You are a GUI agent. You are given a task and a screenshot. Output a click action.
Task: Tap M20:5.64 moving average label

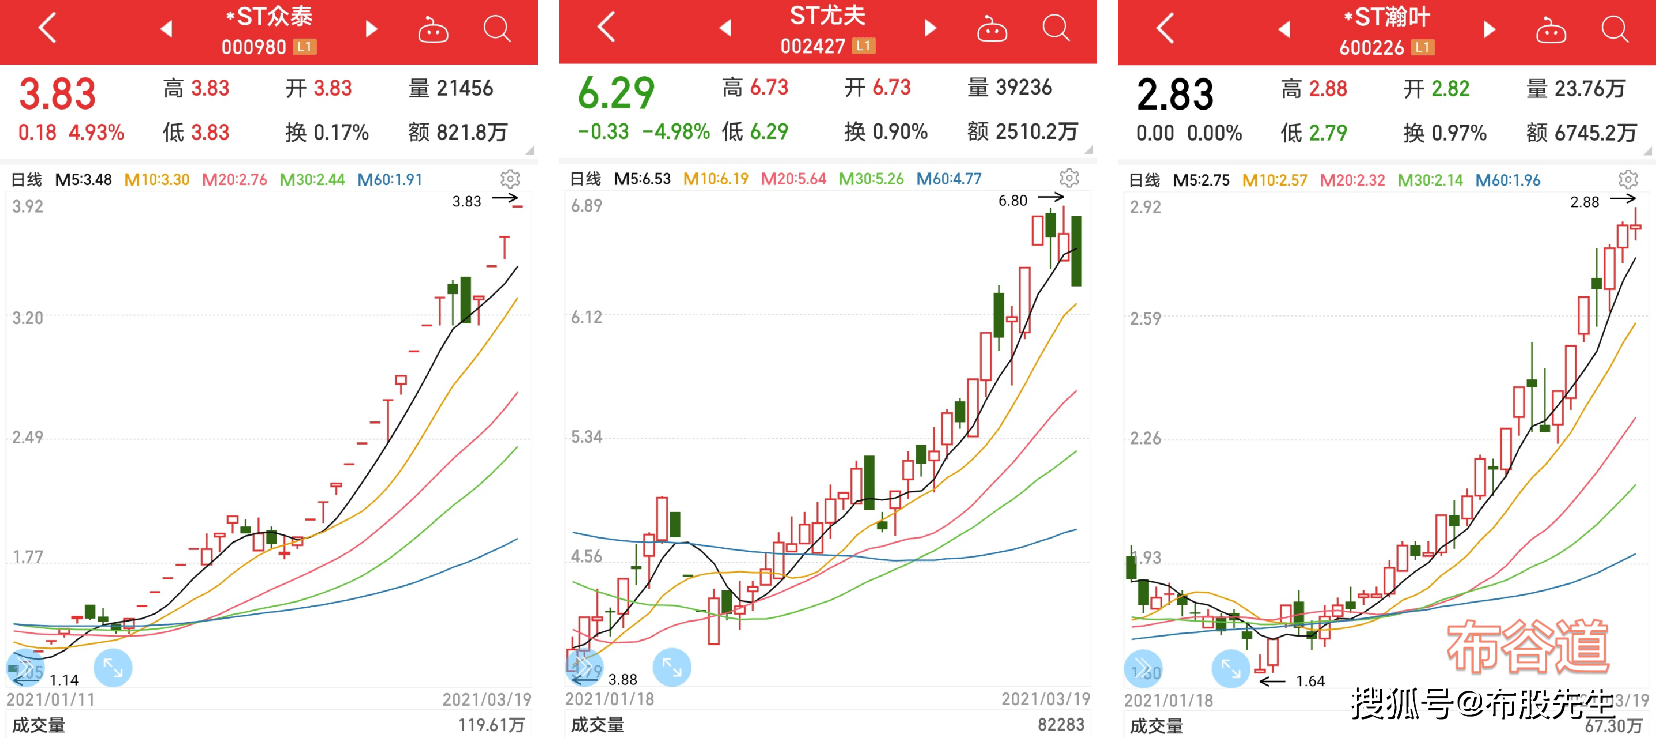pos(794,179)
